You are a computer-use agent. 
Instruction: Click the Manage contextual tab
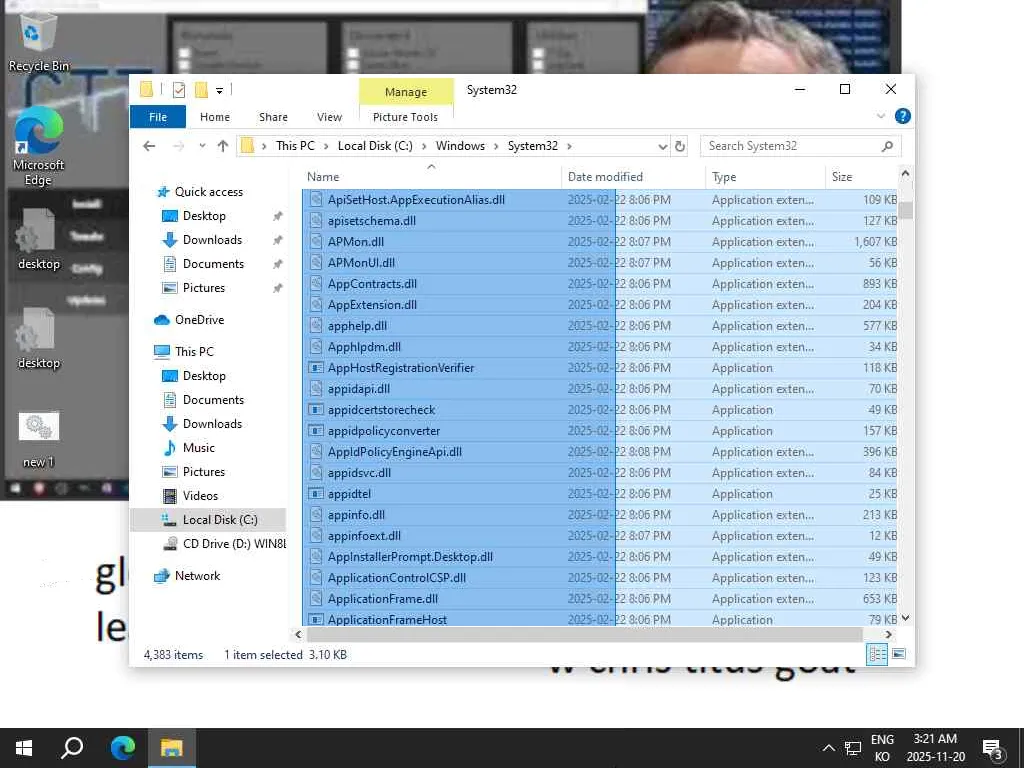pyautogui.click(x=406, y=92)
